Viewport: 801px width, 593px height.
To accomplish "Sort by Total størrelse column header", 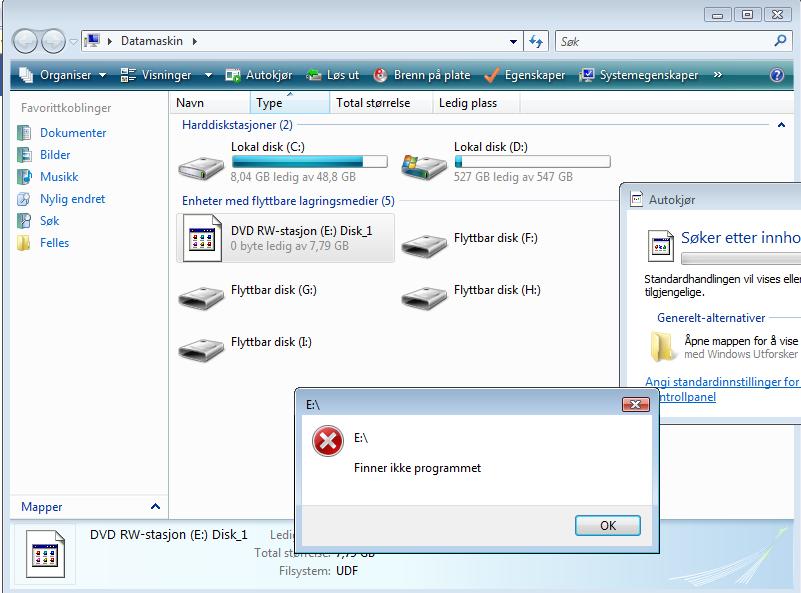I will click(381, 103).
